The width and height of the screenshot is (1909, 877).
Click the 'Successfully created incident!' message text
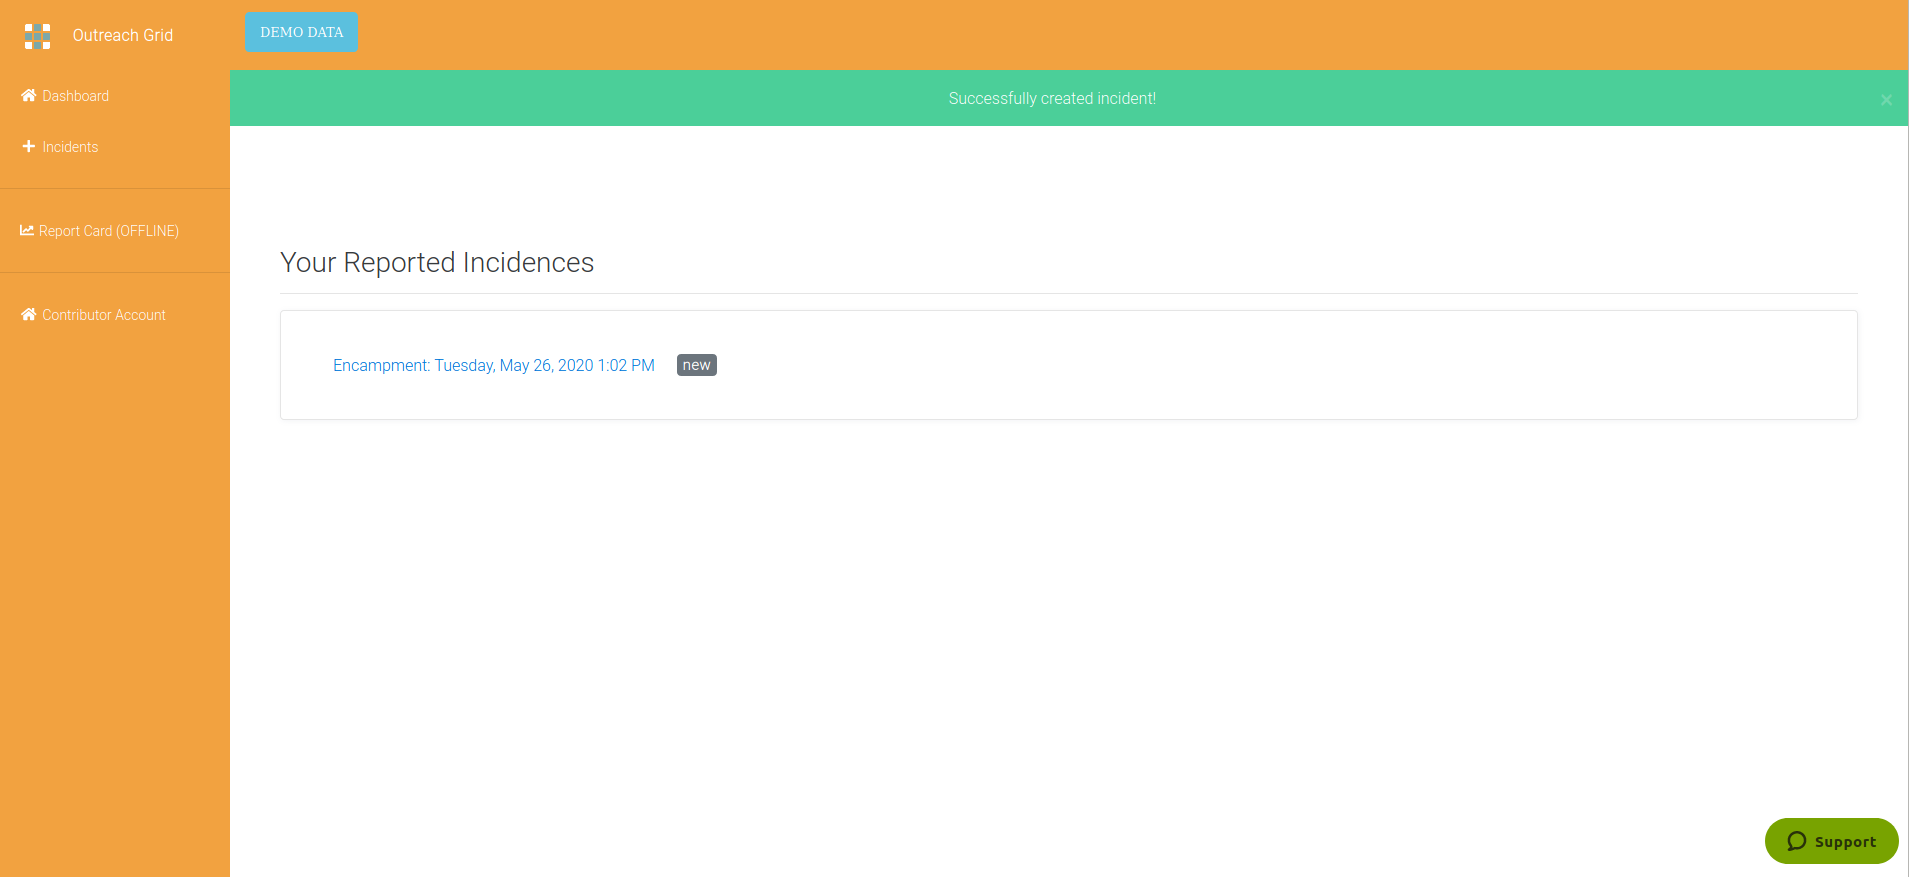pos(1052,98)
